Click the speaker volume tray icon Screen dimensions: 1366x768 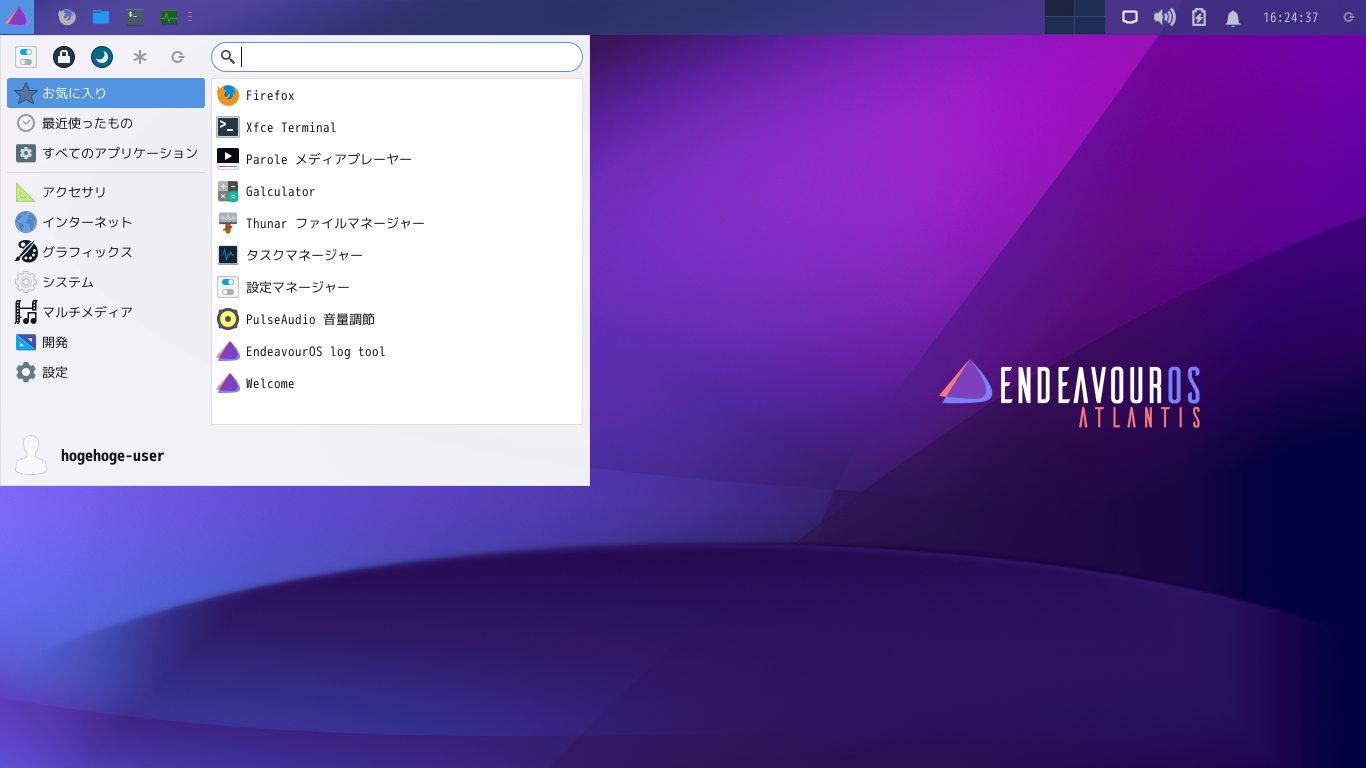1164,17
